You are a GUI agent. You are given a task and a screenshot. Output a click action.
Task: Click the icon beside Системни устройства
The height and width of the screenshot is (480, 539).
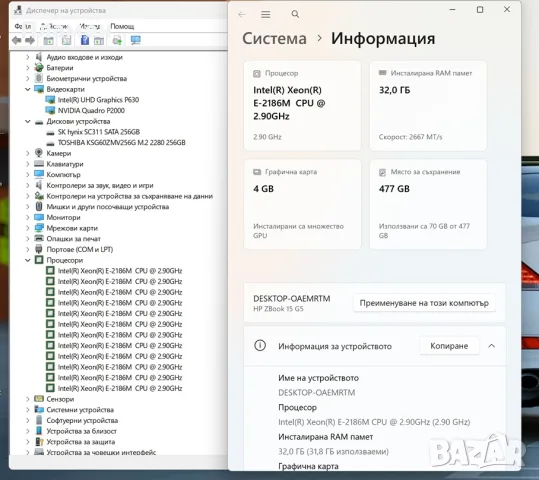[x=39, y=410]
